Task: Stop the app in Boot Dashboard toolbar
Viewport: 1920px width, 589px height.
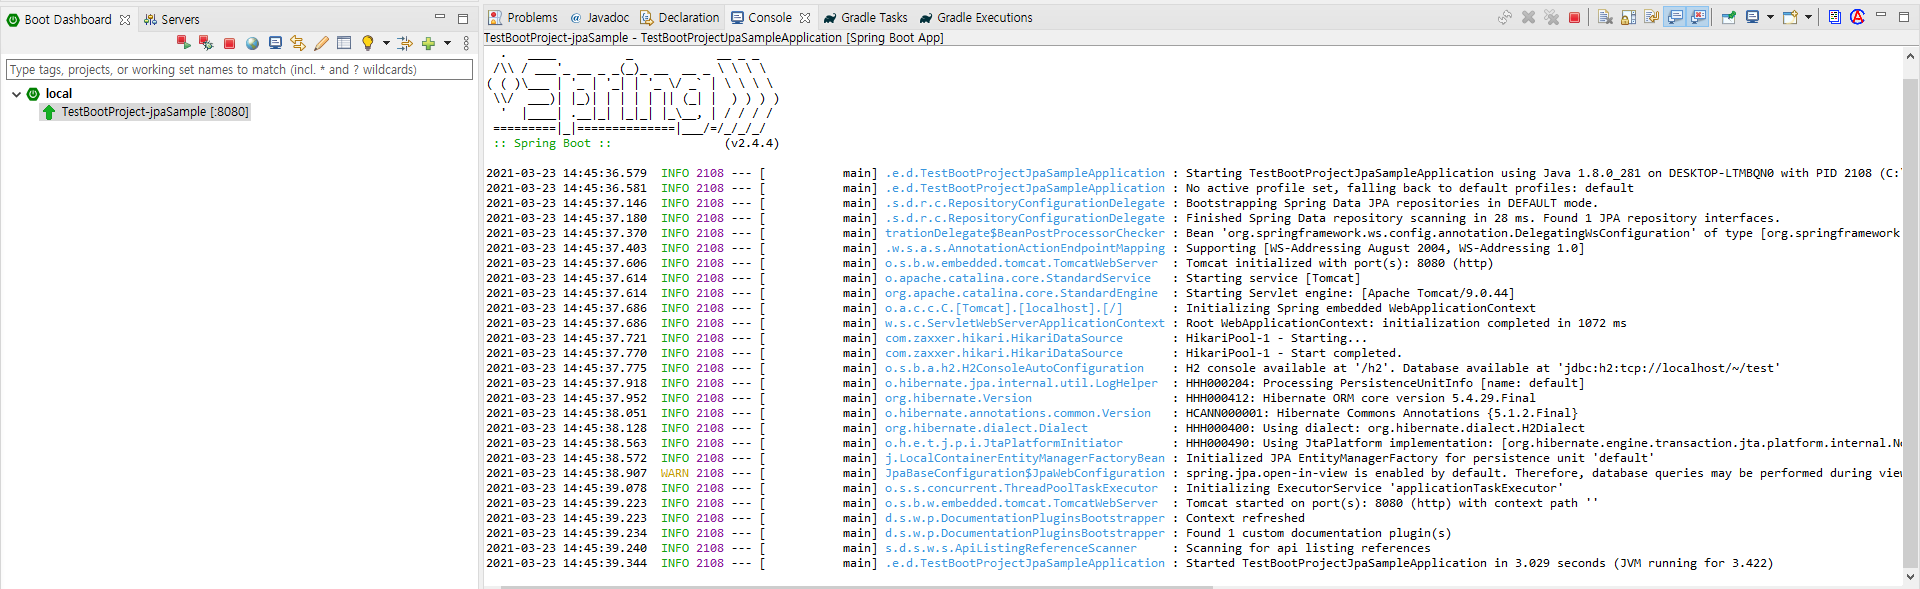Action: pos(229,43)
